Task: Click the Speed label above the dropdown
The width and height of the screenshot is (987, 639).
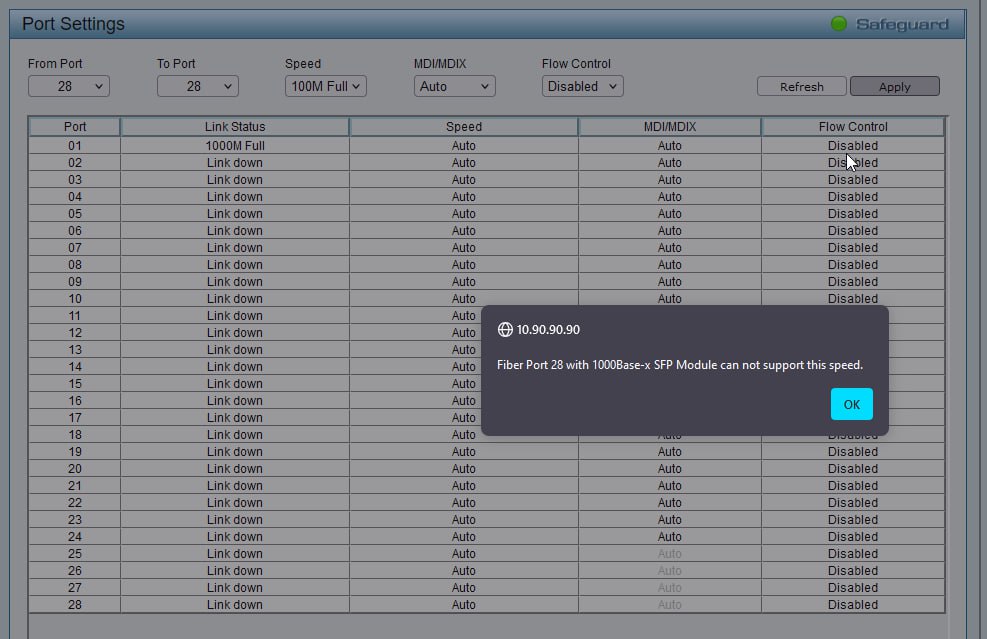Action: click(x=303, y=64)
